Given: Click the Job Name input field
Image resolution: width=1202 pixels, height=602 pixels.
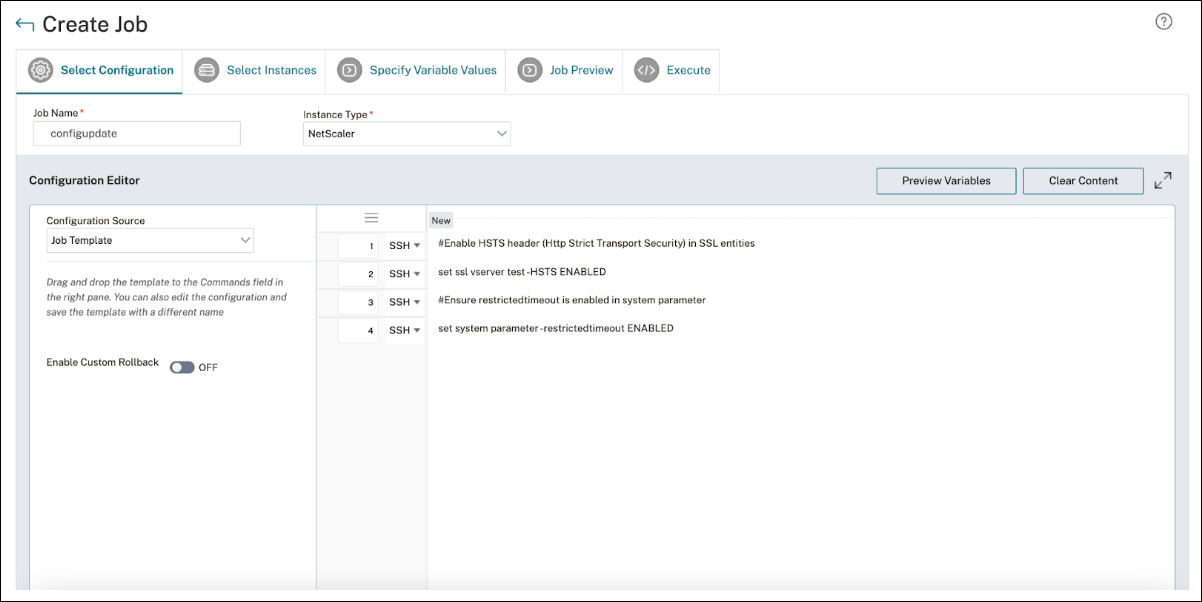Looking at the screenshot, I should pyautogui.click(x=137, y=133).
